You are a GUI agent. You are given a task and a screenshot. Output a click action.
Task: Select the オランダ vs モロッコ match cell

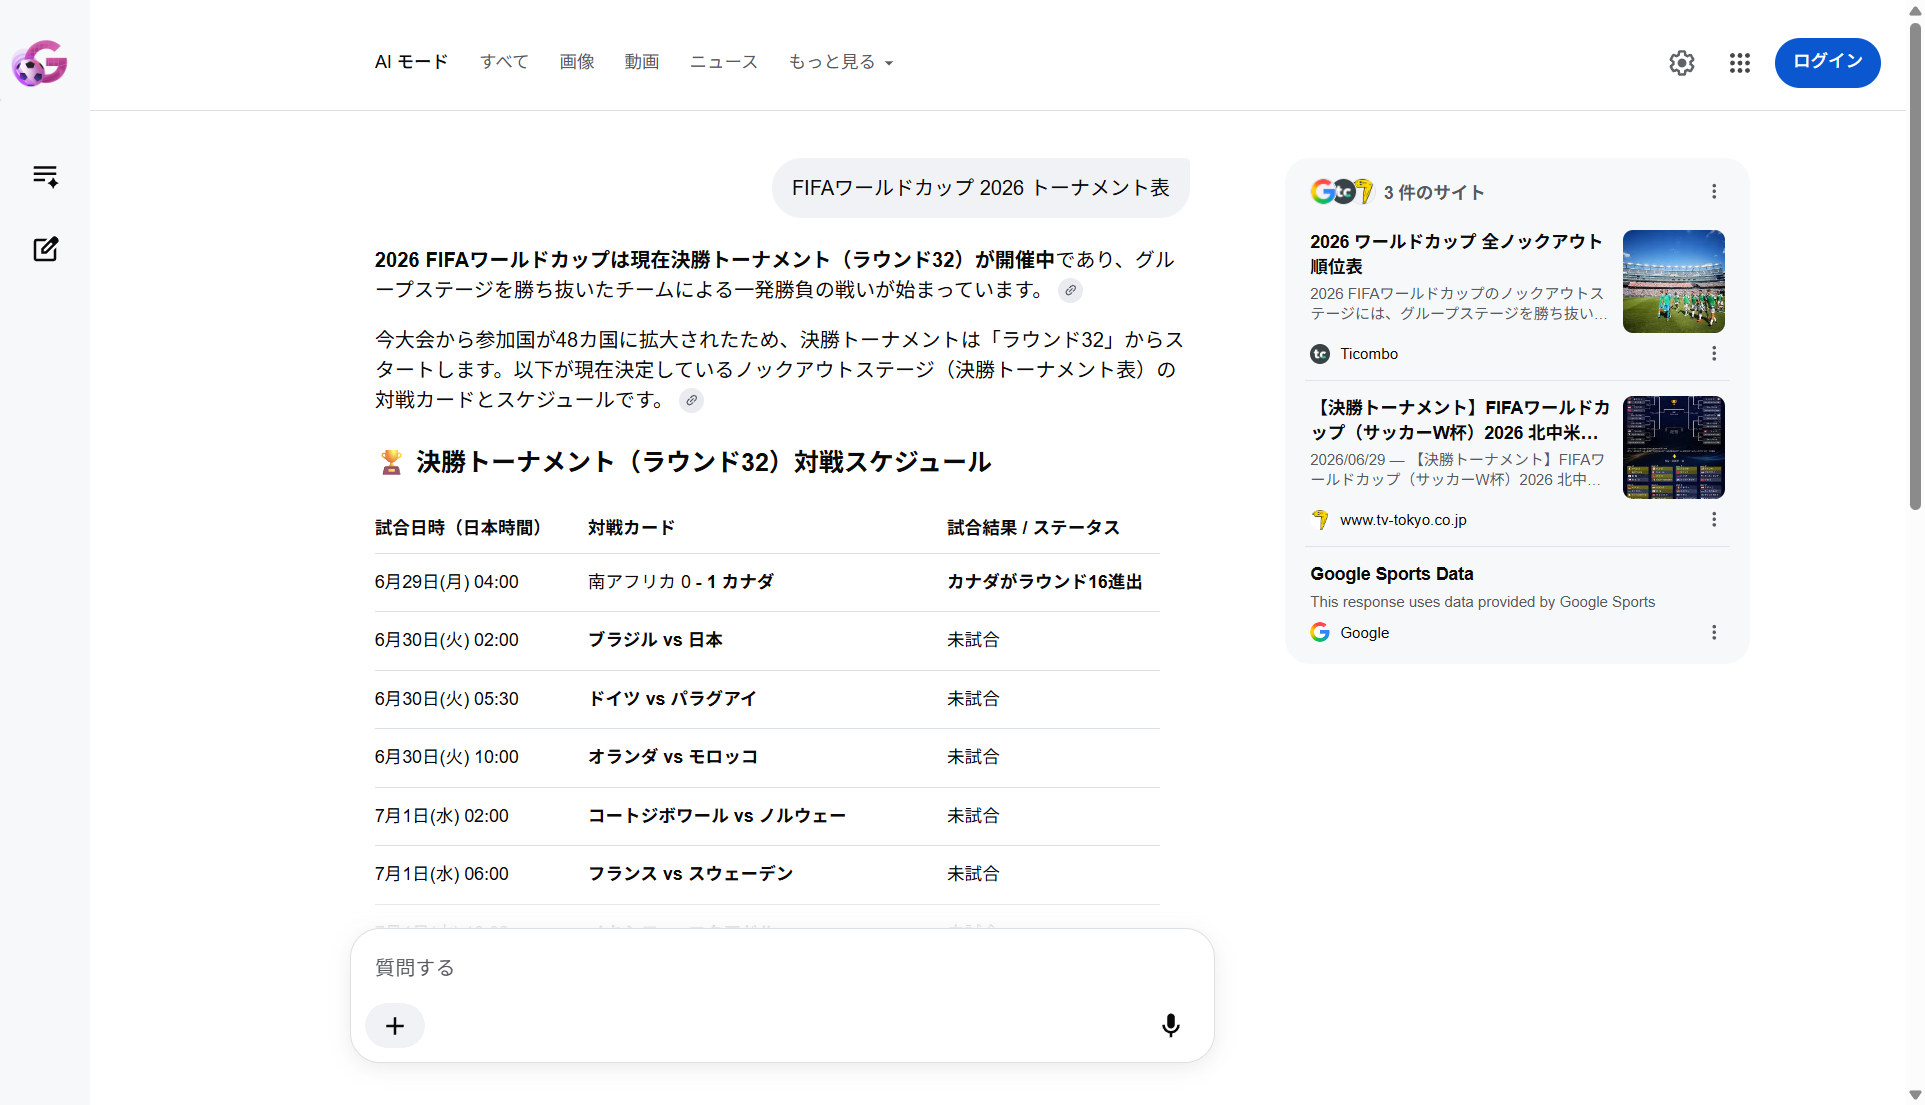click(x=673, y=757)
